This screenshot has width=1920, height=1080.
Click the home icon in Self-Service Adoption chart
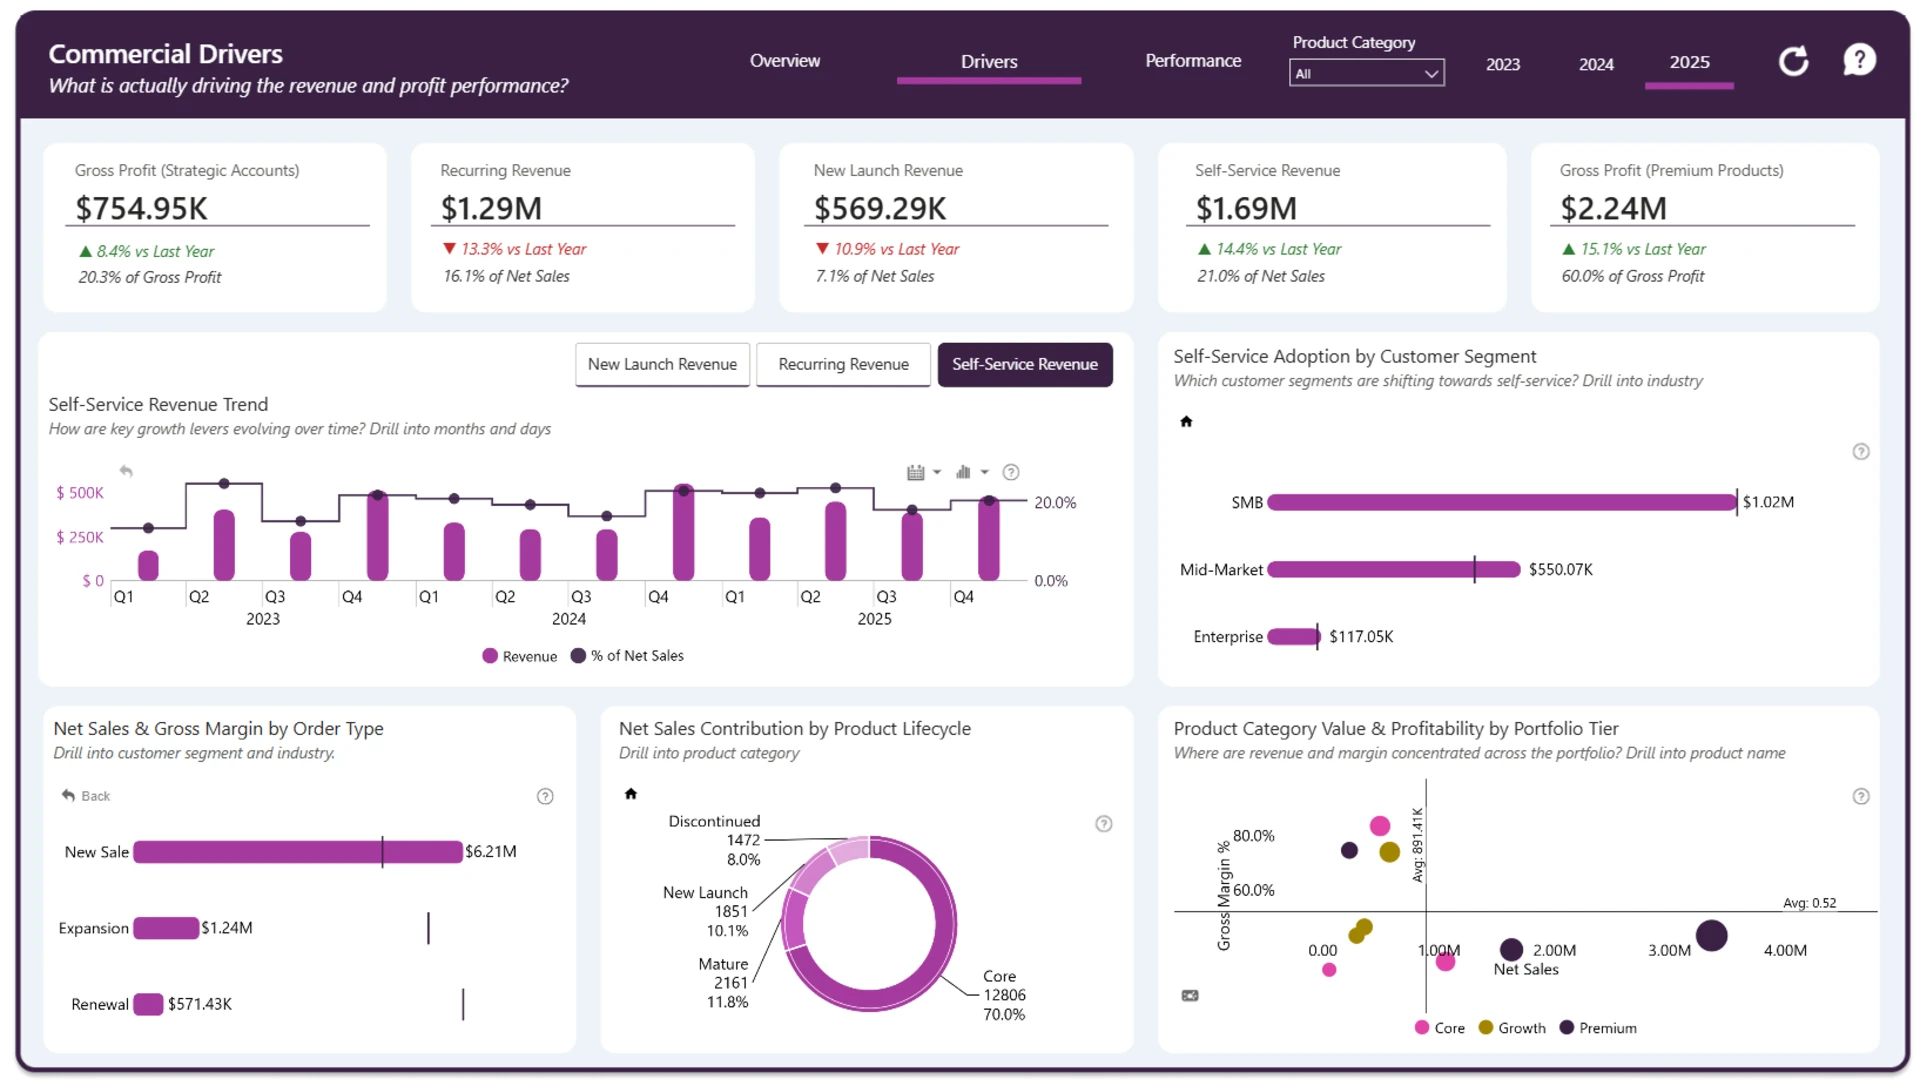tap(1186, 421)
